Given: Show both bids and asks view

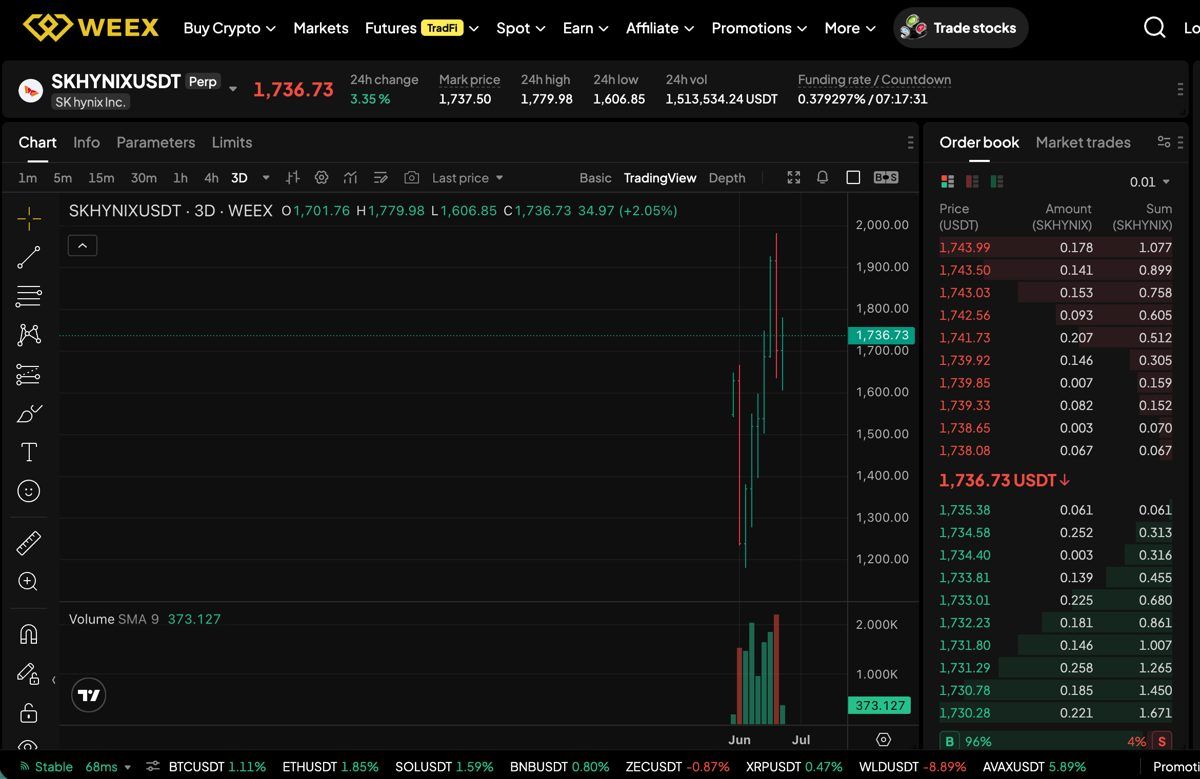Looking at the screenshot, I should tap(947, 182).
